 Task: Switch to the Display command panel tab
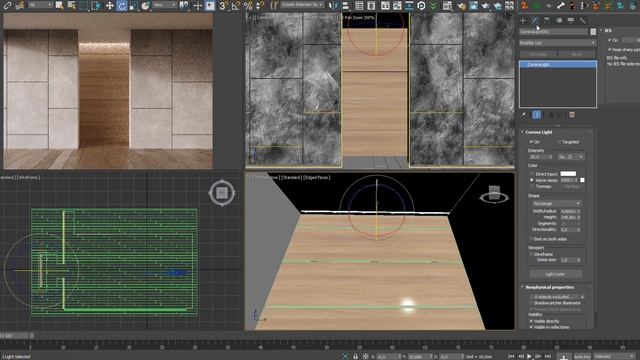[571, 20]
